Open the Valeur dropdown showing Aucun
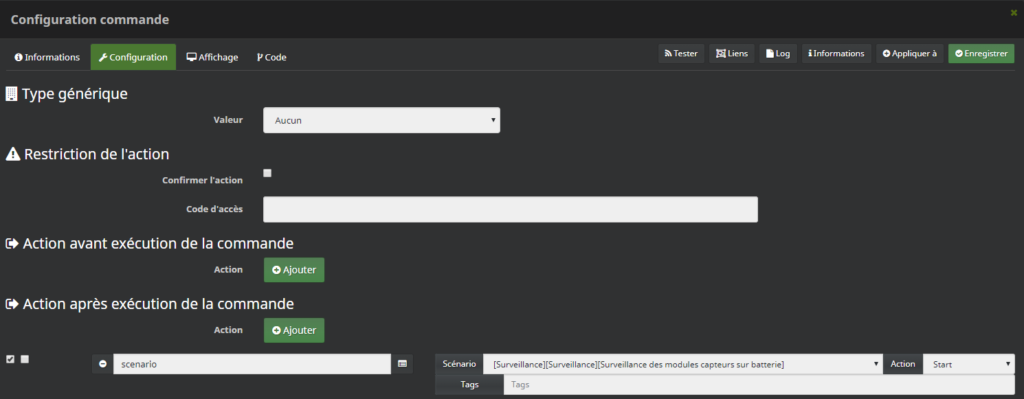1024x399 pixels. point(381,120)
